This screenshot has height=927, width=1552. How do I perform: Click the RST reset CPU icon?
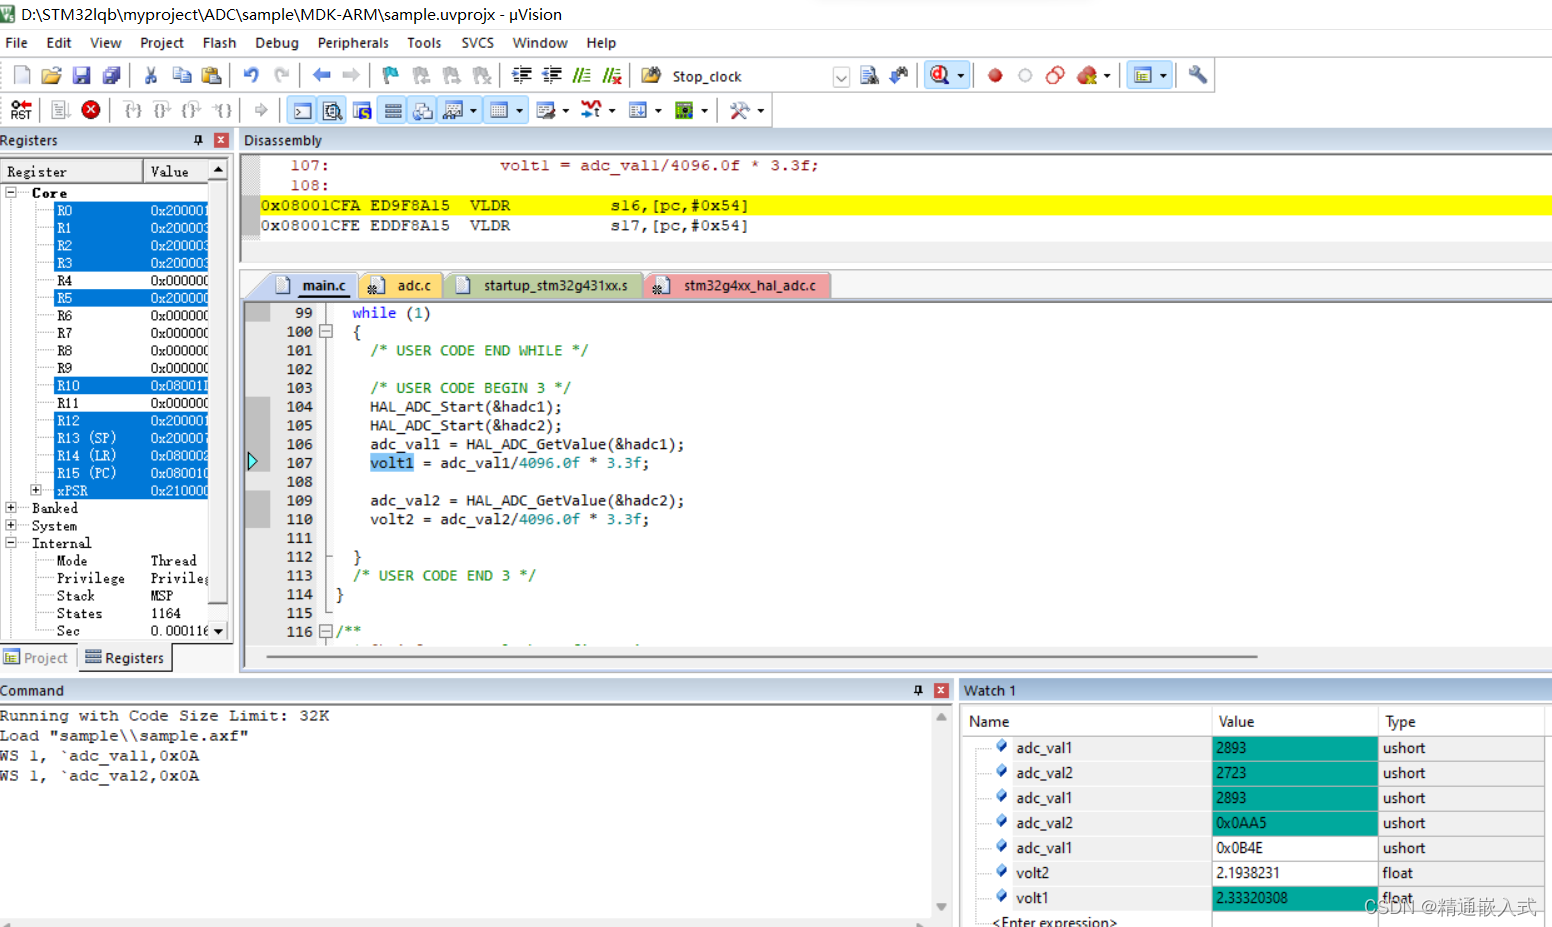pyautogui.click(x=21, y=110)
